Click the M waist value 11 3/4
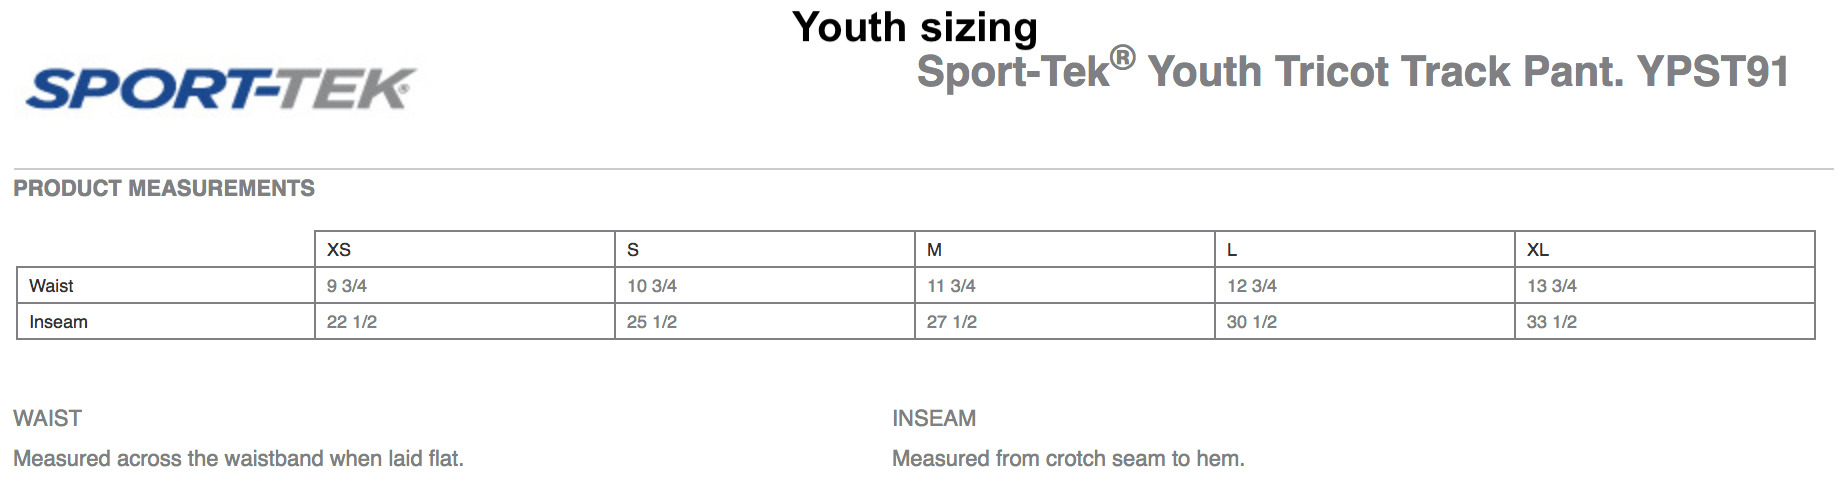 [x=951, y=286]
